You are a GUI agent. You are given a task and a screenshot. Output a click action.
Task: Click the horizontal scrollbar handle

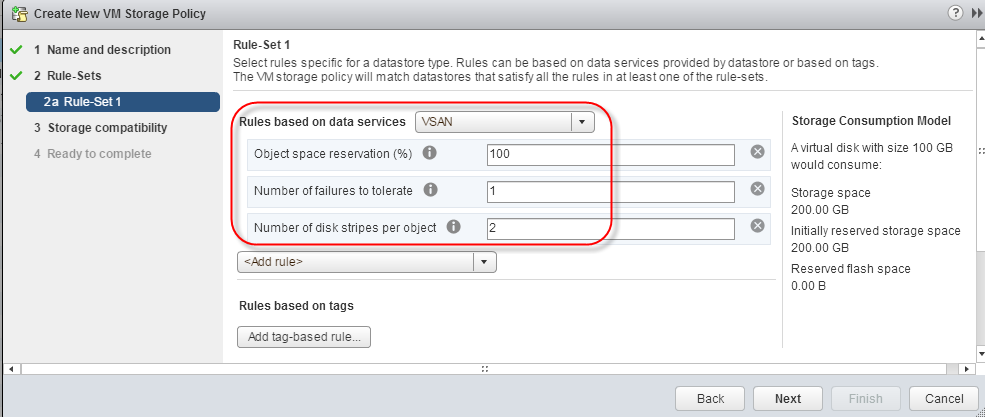click(485, 369)
